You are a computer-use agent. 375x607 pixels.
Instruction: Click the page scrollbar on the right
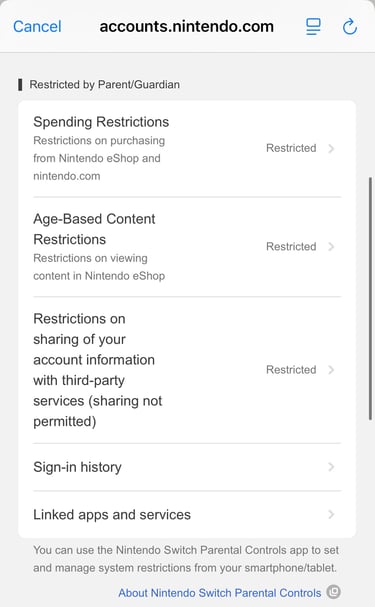pyautogui.click(x=370, y=298)
